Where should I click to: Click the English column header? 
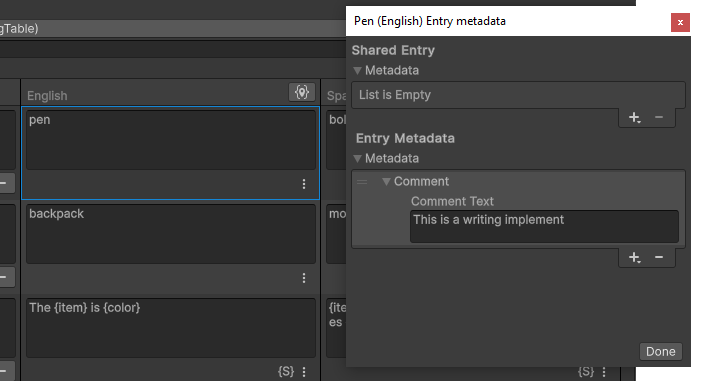[x=170, y=93]
